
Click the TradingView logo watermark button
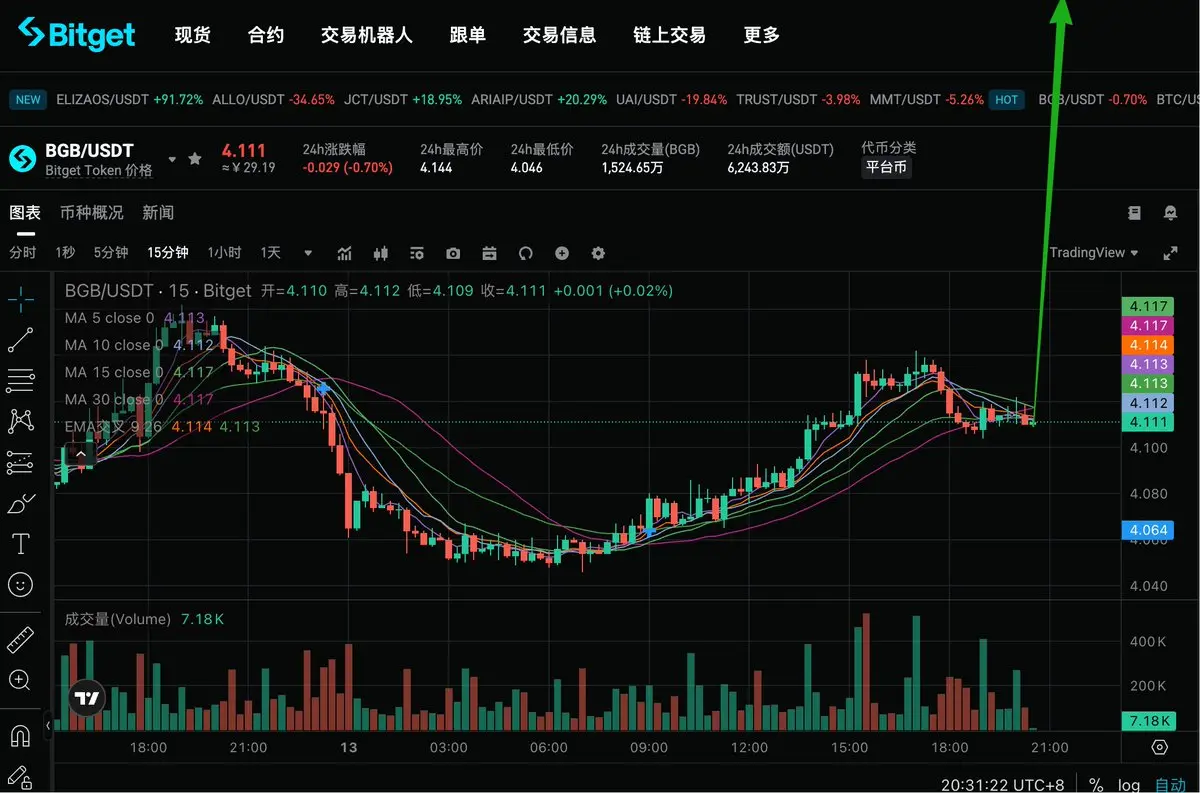87,699
